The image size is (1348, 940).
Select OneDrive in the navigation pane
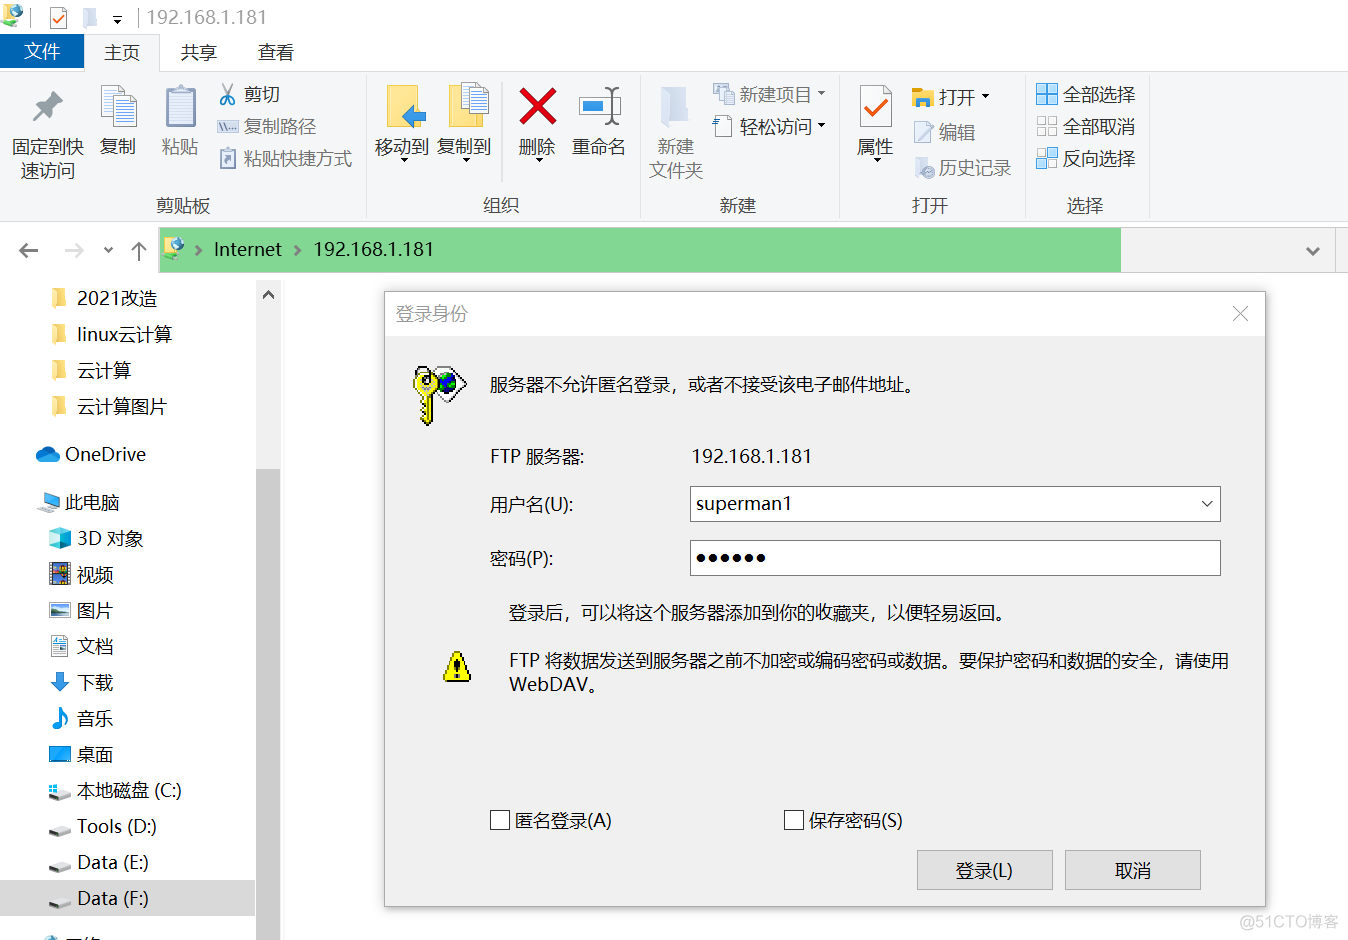pos(91,454)
